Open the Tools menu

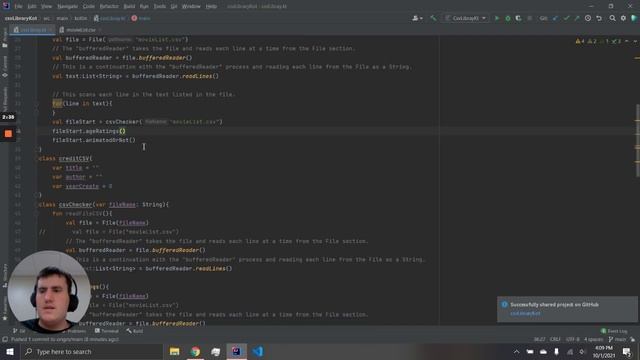160,7
